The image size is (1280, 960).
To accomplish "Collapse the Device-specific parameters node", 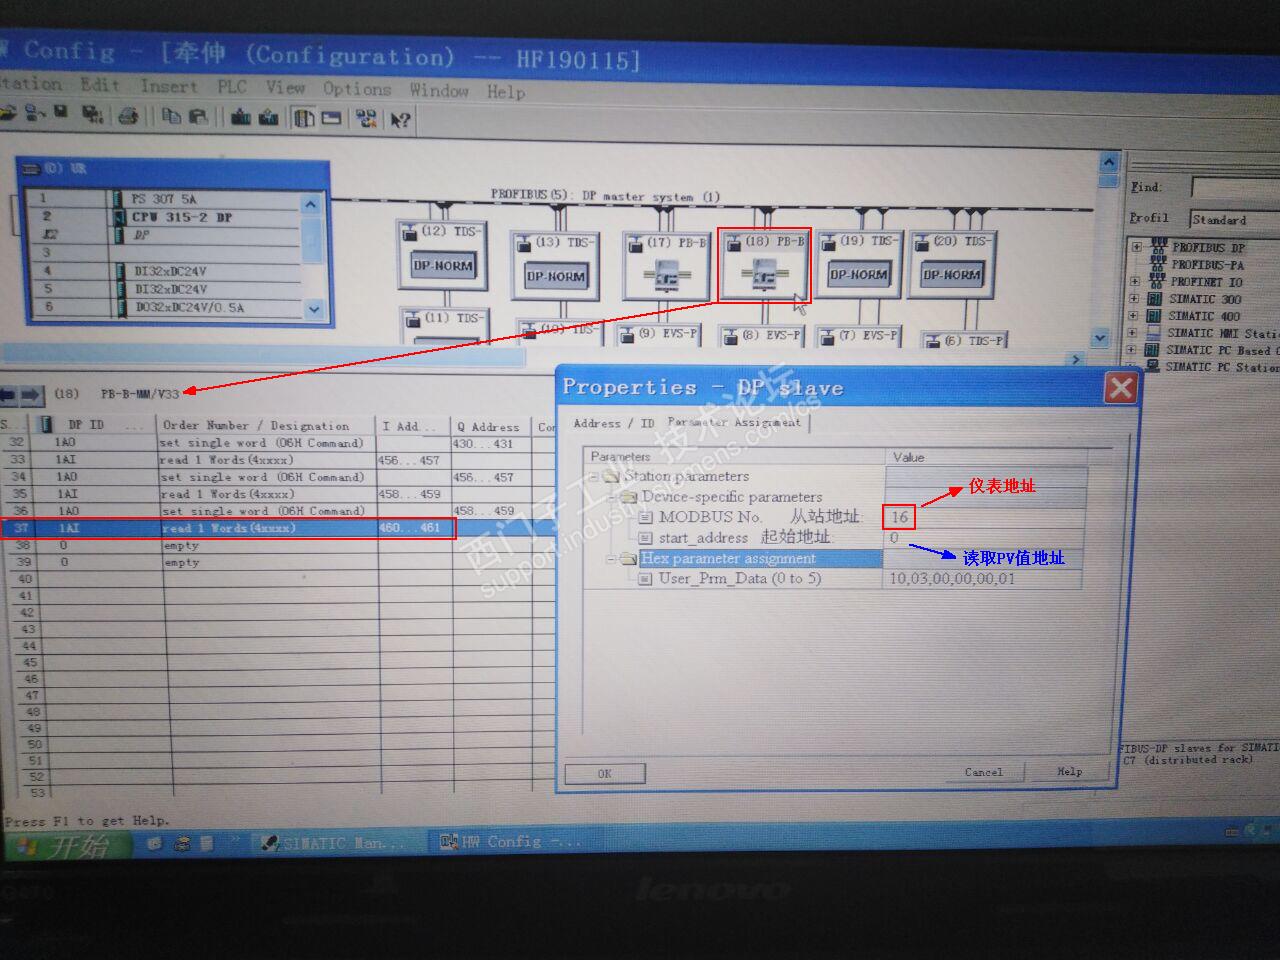I will click(x=612, y=496).
